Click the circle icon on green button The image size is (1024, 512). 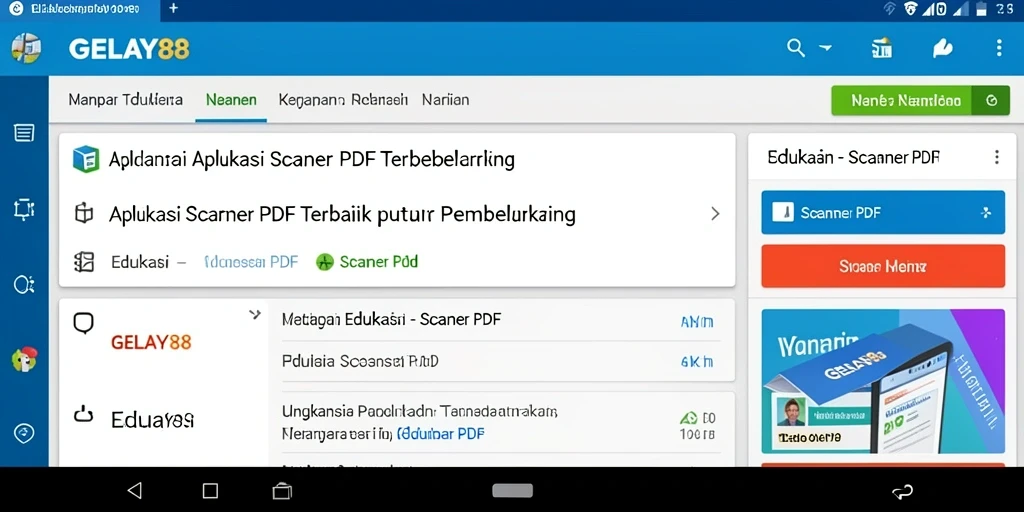(x=991, y=101)
